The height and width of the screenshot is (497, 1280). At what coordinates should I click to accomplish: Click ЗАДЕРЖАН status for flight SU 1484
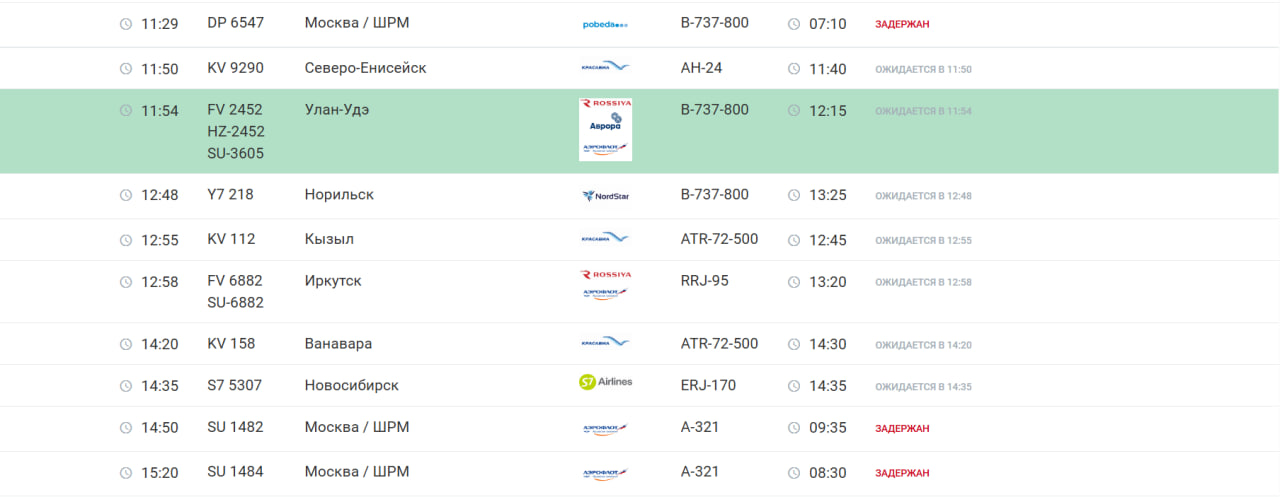pyautogui.click(x=902, y=473)
